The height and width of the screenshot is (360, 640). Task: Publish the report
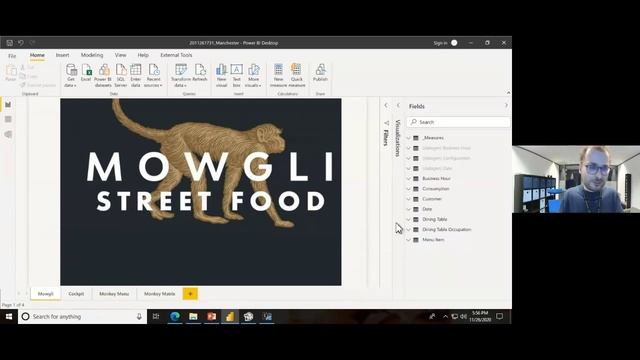point(320,73)
